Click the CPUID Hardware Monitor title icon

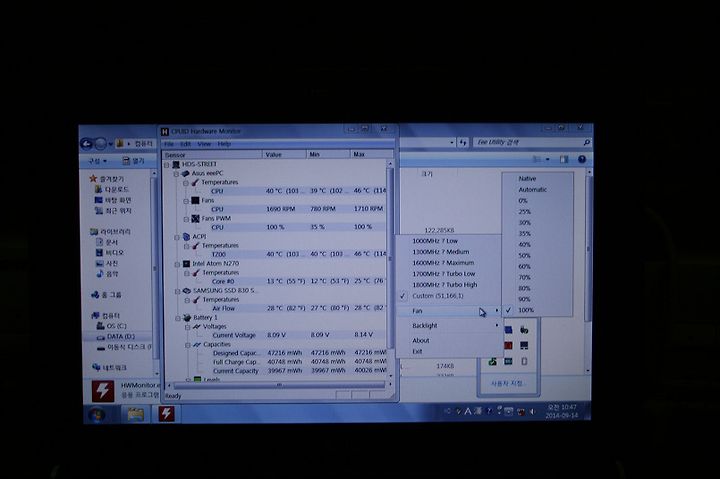click(x=165, y=131)
